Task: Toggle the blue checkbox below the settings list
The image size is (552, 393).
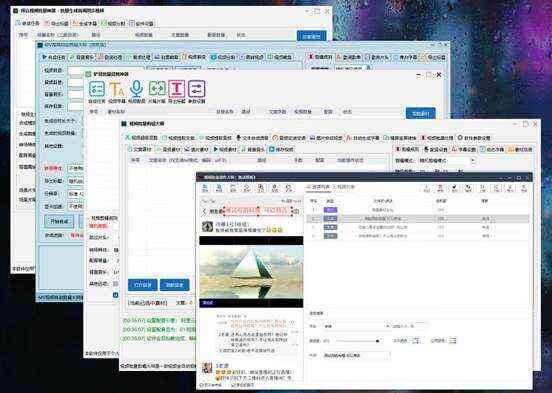Action: pyautogui.click(x=115, y=295)
